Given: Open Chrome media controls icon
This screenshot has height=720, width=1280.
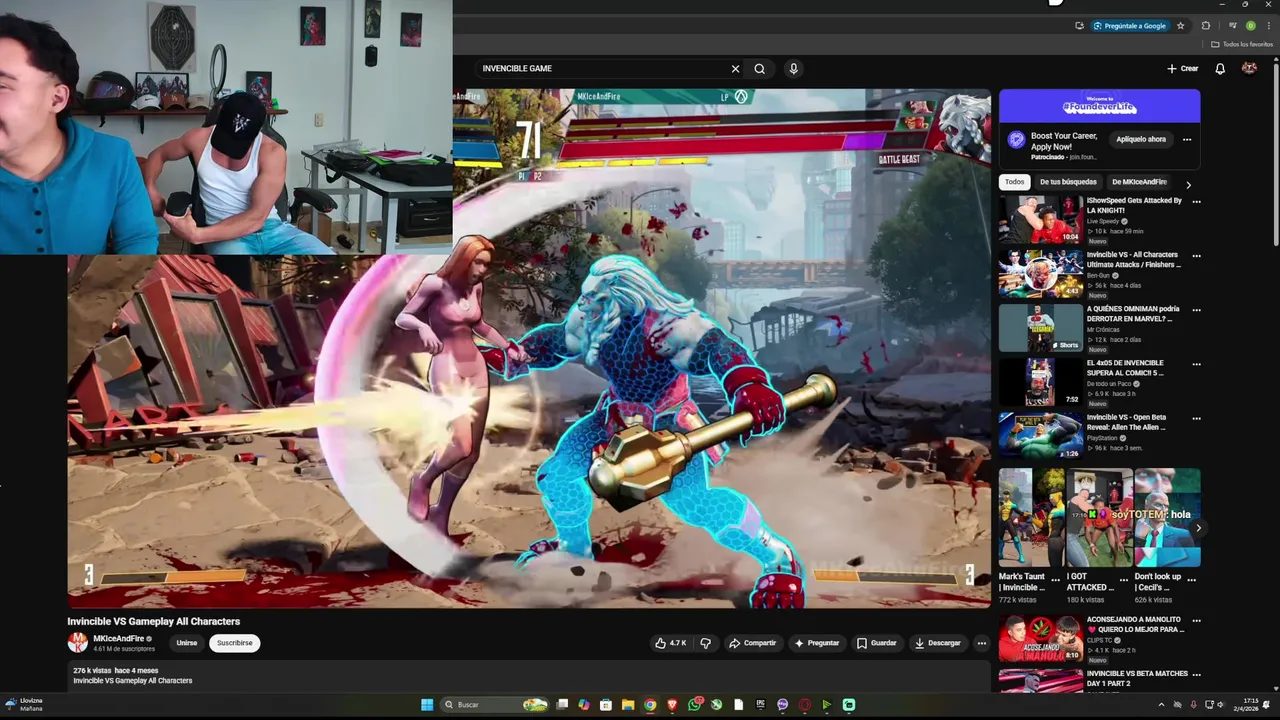Looking at the screenshot, I should click(x=1232, y=26).
